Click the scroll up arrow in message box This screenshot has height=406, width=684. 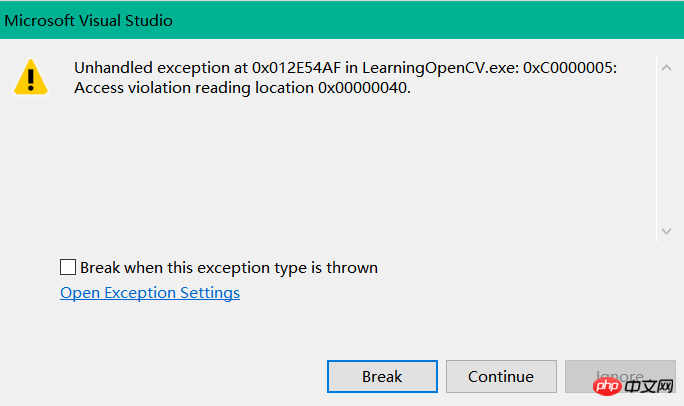click(666, 68)
